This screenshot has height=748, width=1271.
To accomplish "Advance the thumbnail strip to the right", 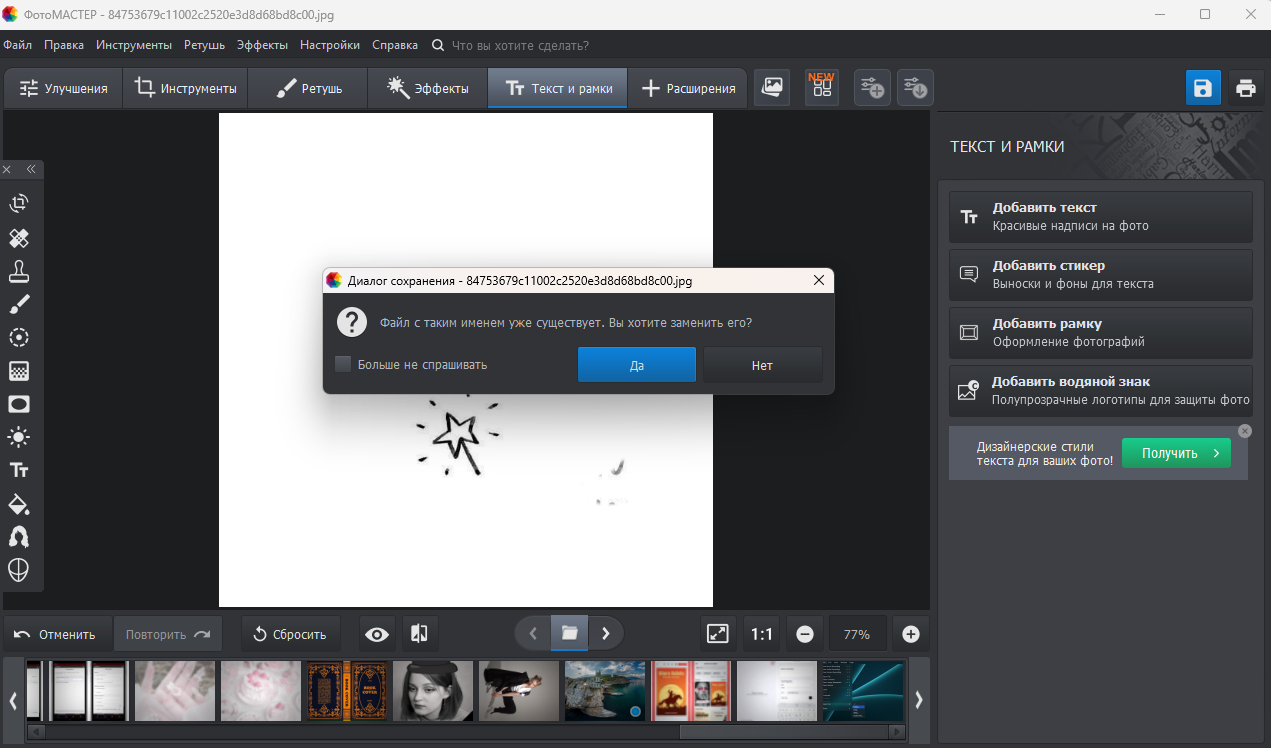I will (918, 700).
